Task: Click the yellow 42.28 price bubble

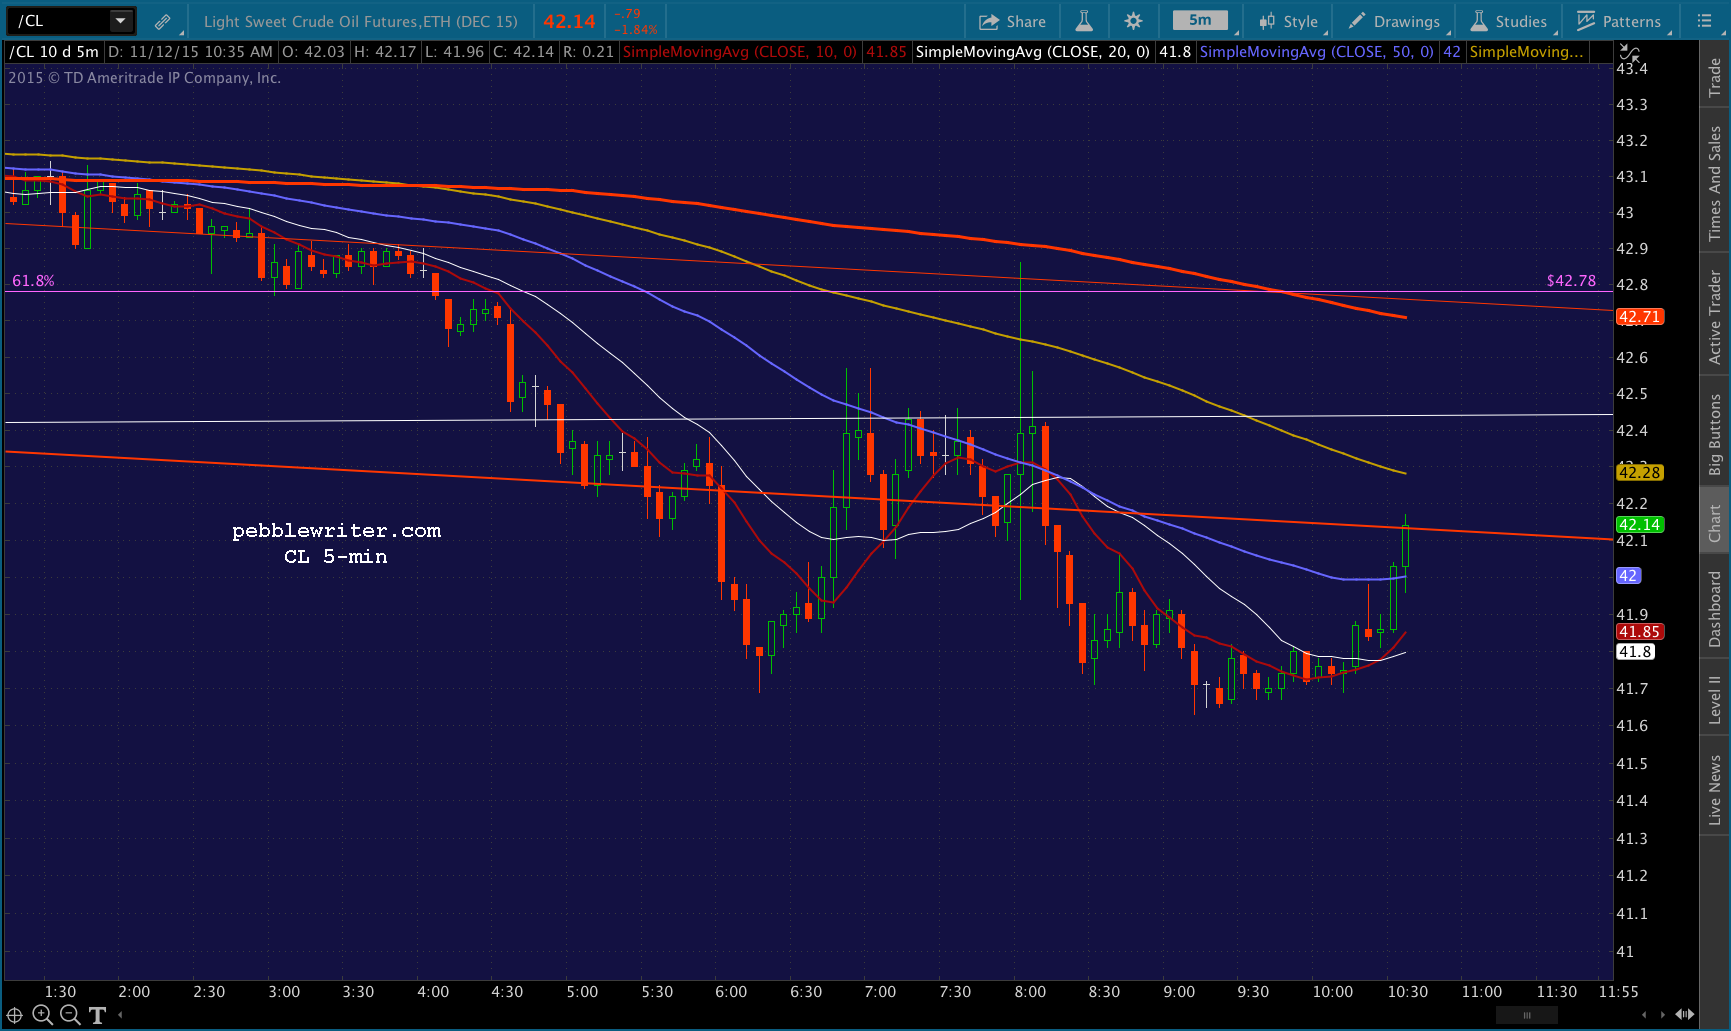Action: coord(1640,472)
